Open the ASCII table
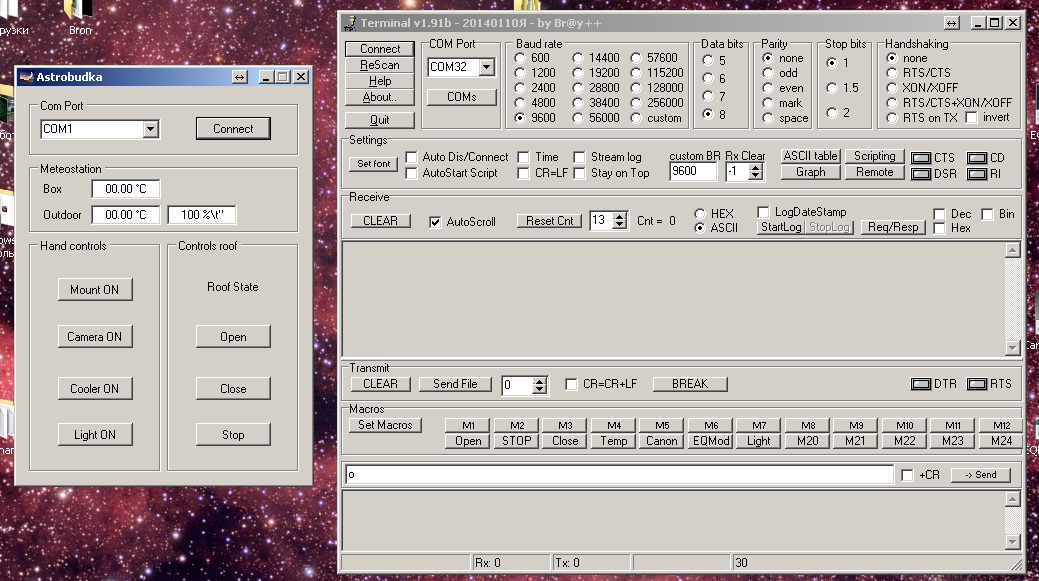Viewport: 1039px width, 581px height. tap(810, 156)
